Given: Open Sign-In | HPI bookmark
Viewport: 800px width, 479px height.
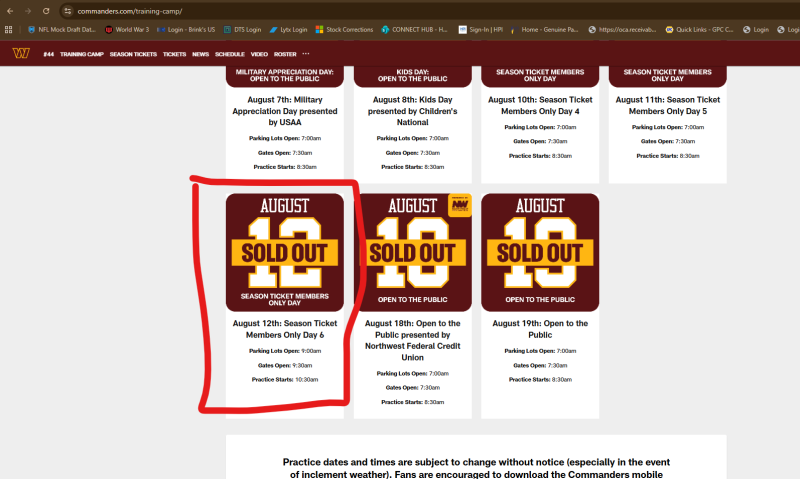Looking at the screenshot, I should [481, 30].
